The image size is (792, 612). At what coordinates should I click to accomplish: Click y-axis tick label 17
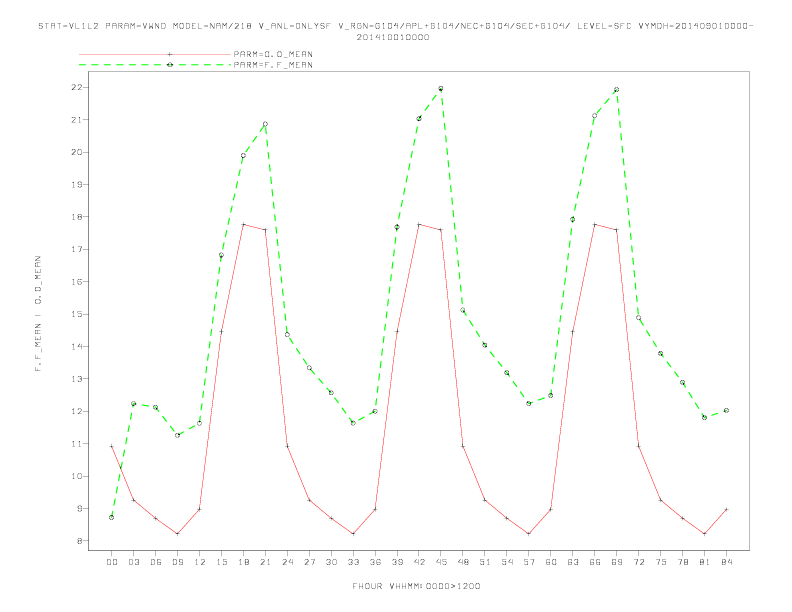point(77,249)
